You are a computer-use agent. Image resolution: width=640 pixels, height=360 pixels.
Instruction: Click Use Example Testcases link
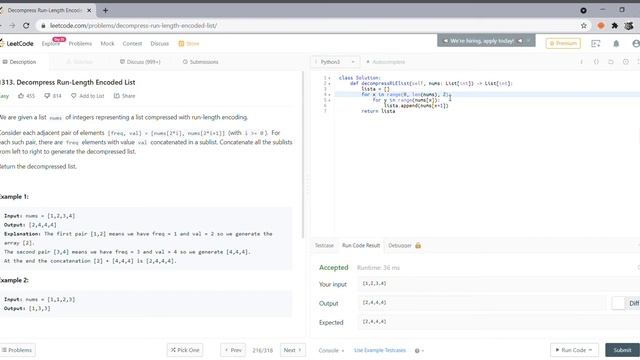(380, 350)
